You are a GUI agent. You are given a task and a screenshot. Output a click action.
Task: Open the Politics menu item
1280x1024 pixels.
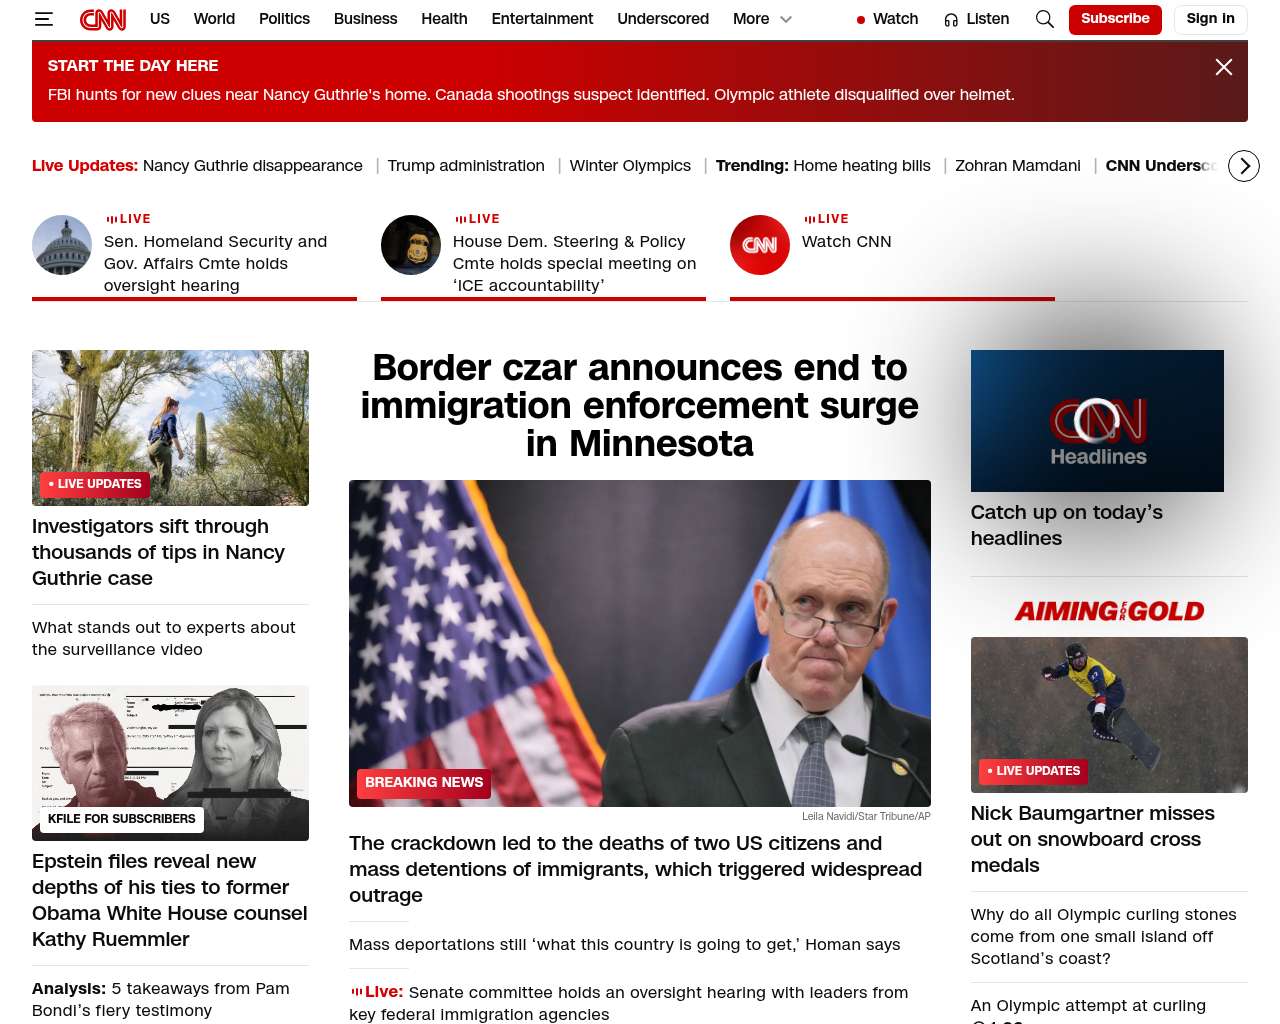284,19
